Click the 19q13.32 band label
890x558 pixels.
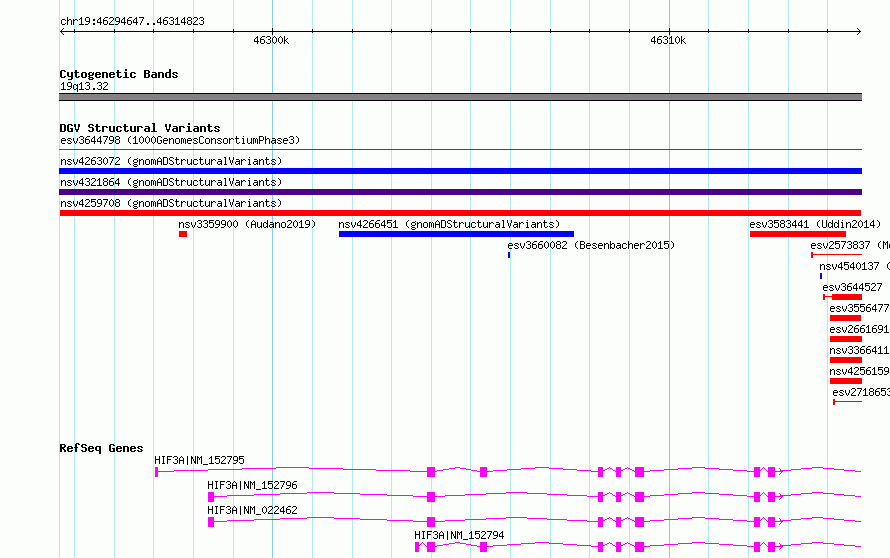(84, 86)
